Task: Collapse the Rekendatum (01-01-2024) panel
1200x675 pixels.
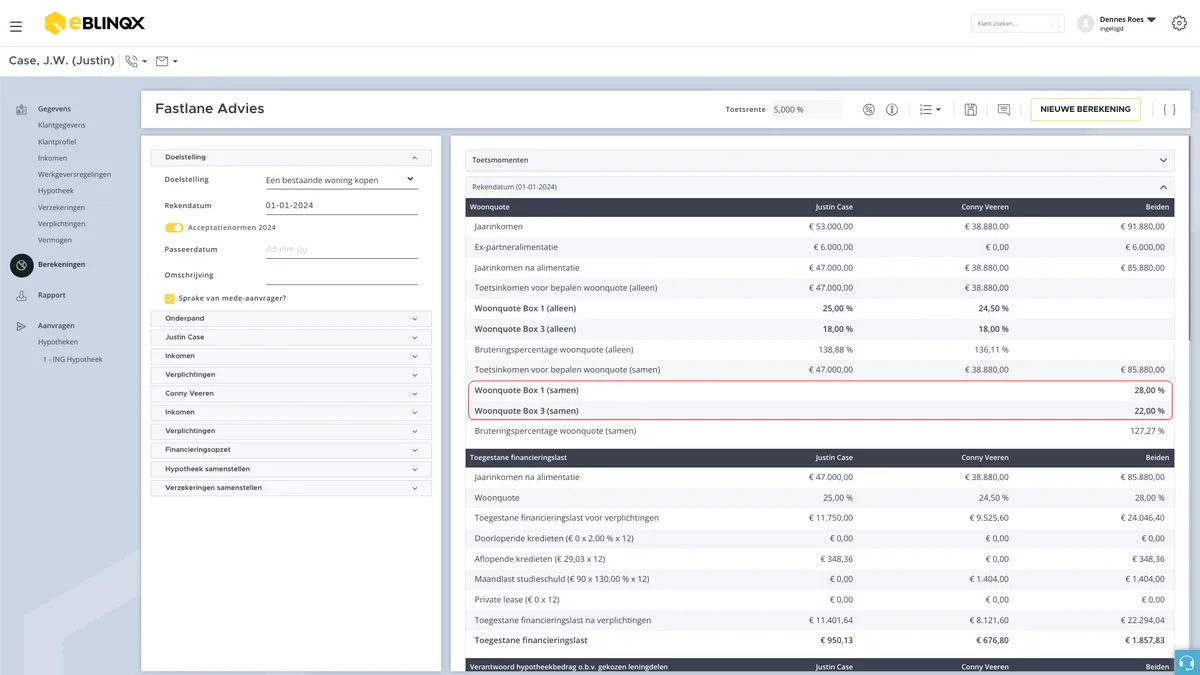Action: tap(820, 187)
